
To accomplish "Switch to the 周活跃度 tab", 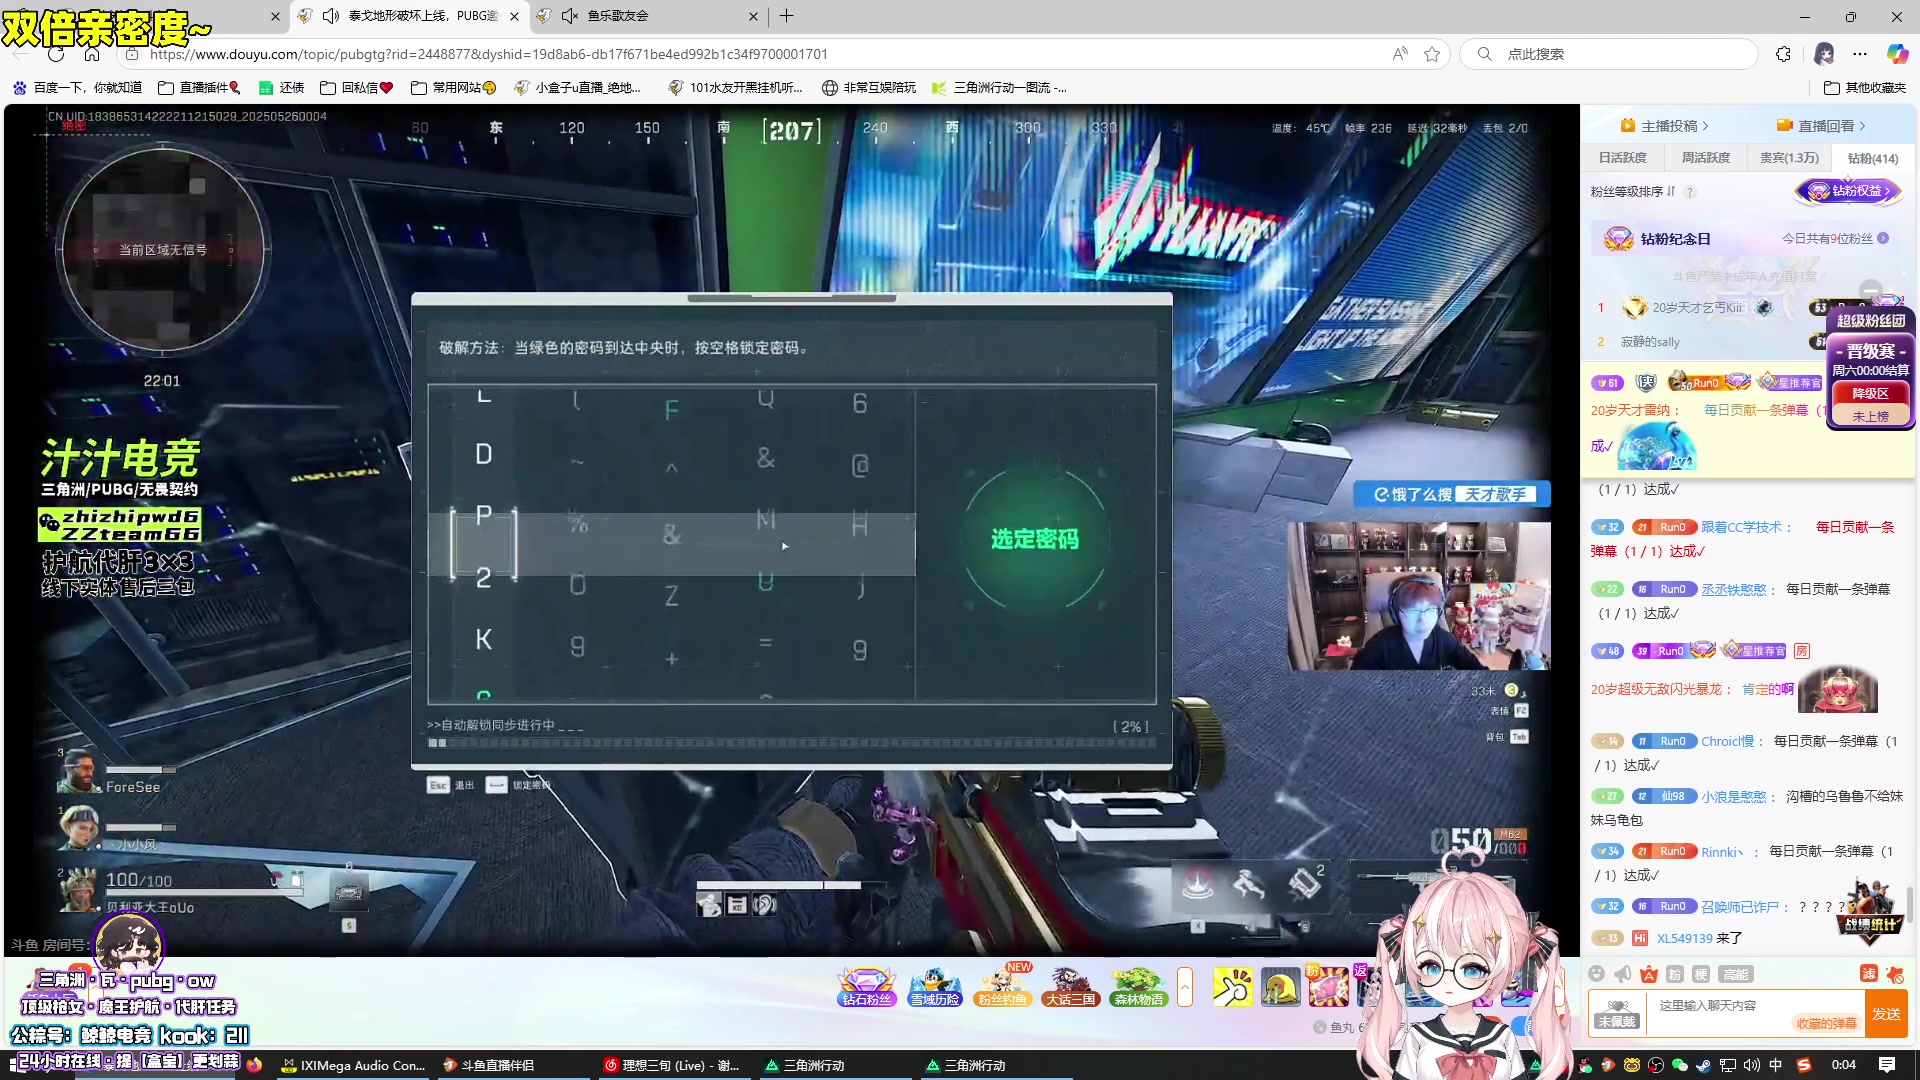I will coord(1706,158).
